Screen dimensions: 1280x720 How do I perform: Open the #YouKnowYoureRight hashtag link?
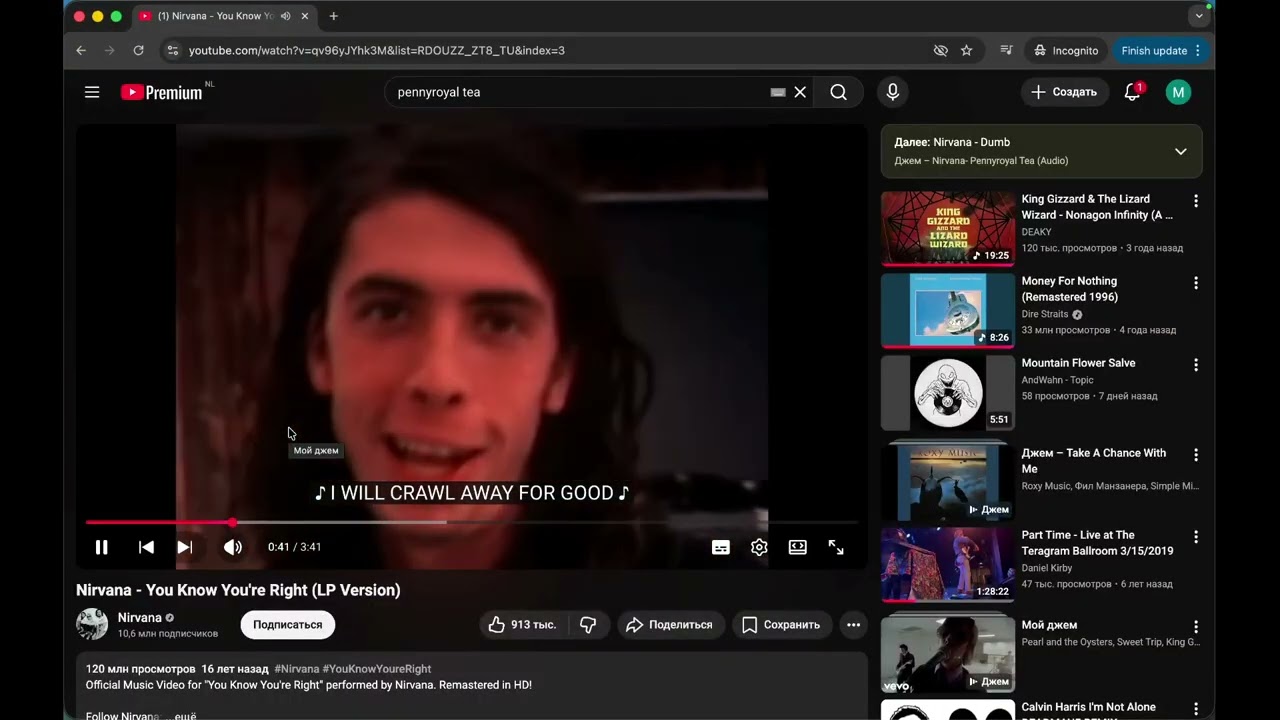(x=377, y=669)
